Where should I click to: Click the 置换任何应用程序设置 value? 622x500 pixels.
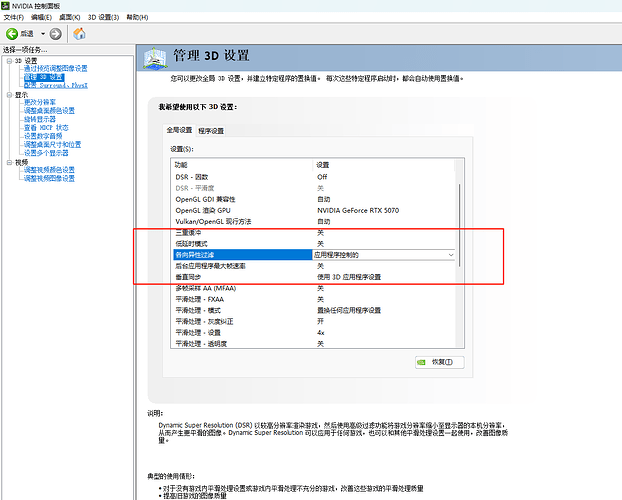point(349,310)
